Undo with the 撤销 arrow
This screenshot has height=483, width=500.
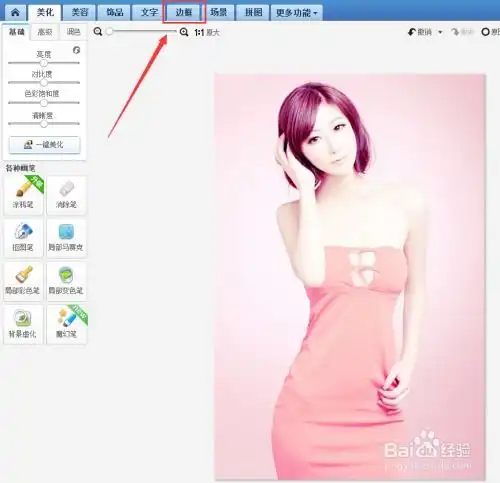pyautogui.click(x=420, y=32)
